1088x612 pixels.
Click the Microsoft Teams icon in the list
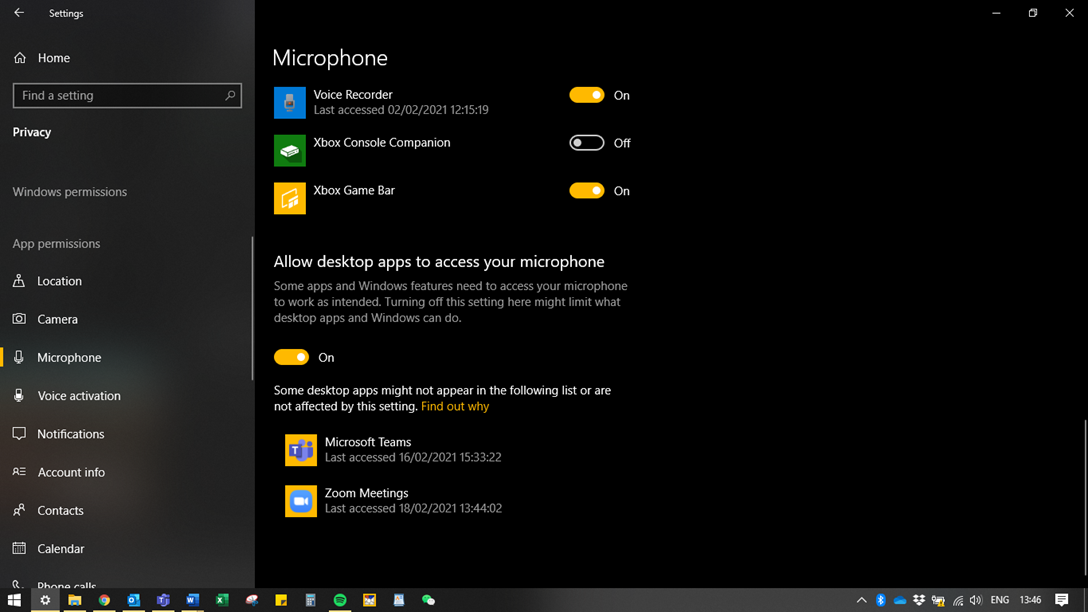[301, 450]
